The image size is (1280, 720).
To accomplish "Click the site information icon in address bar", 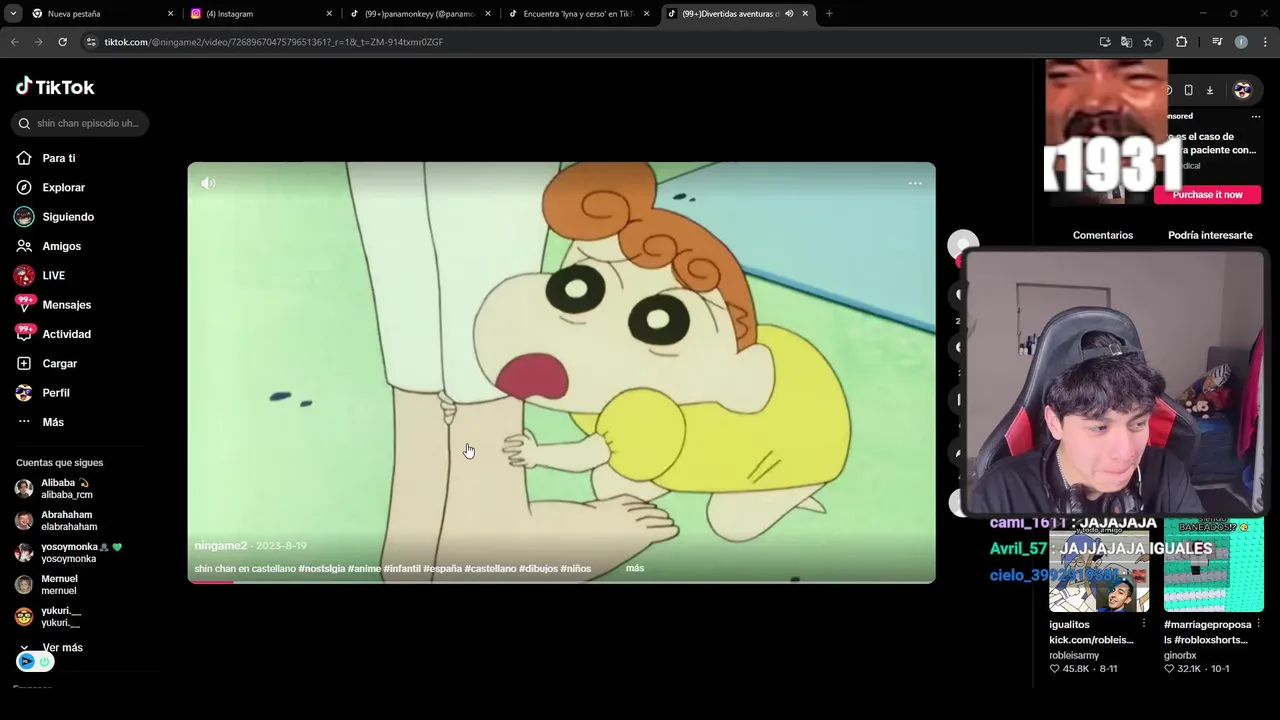I will pyautogui.click(x=91, y=42).
